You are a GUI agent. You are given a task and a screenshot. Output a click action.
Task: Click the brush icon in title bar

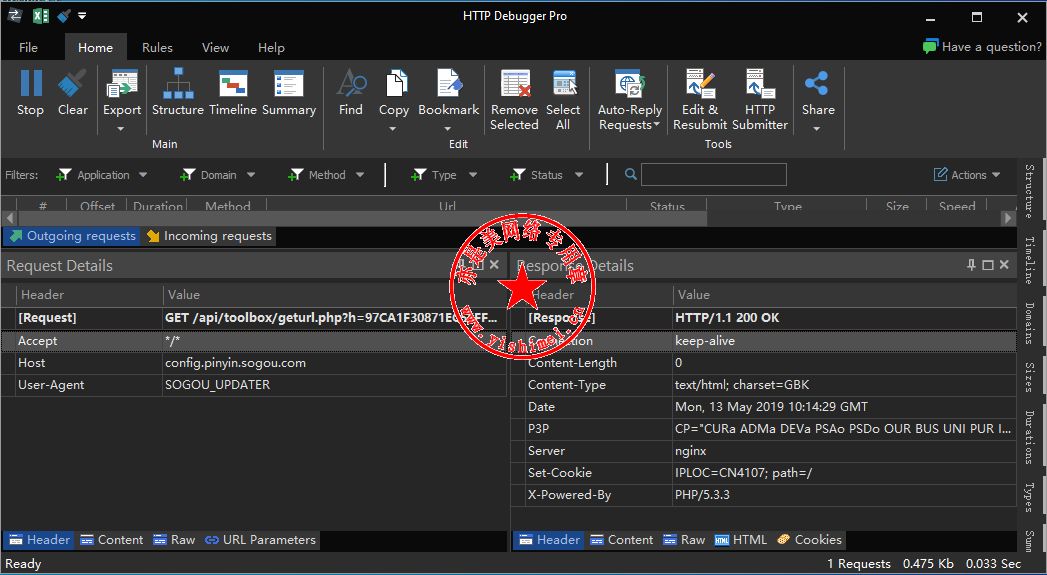pyautogui.click(x=64, y=15)
